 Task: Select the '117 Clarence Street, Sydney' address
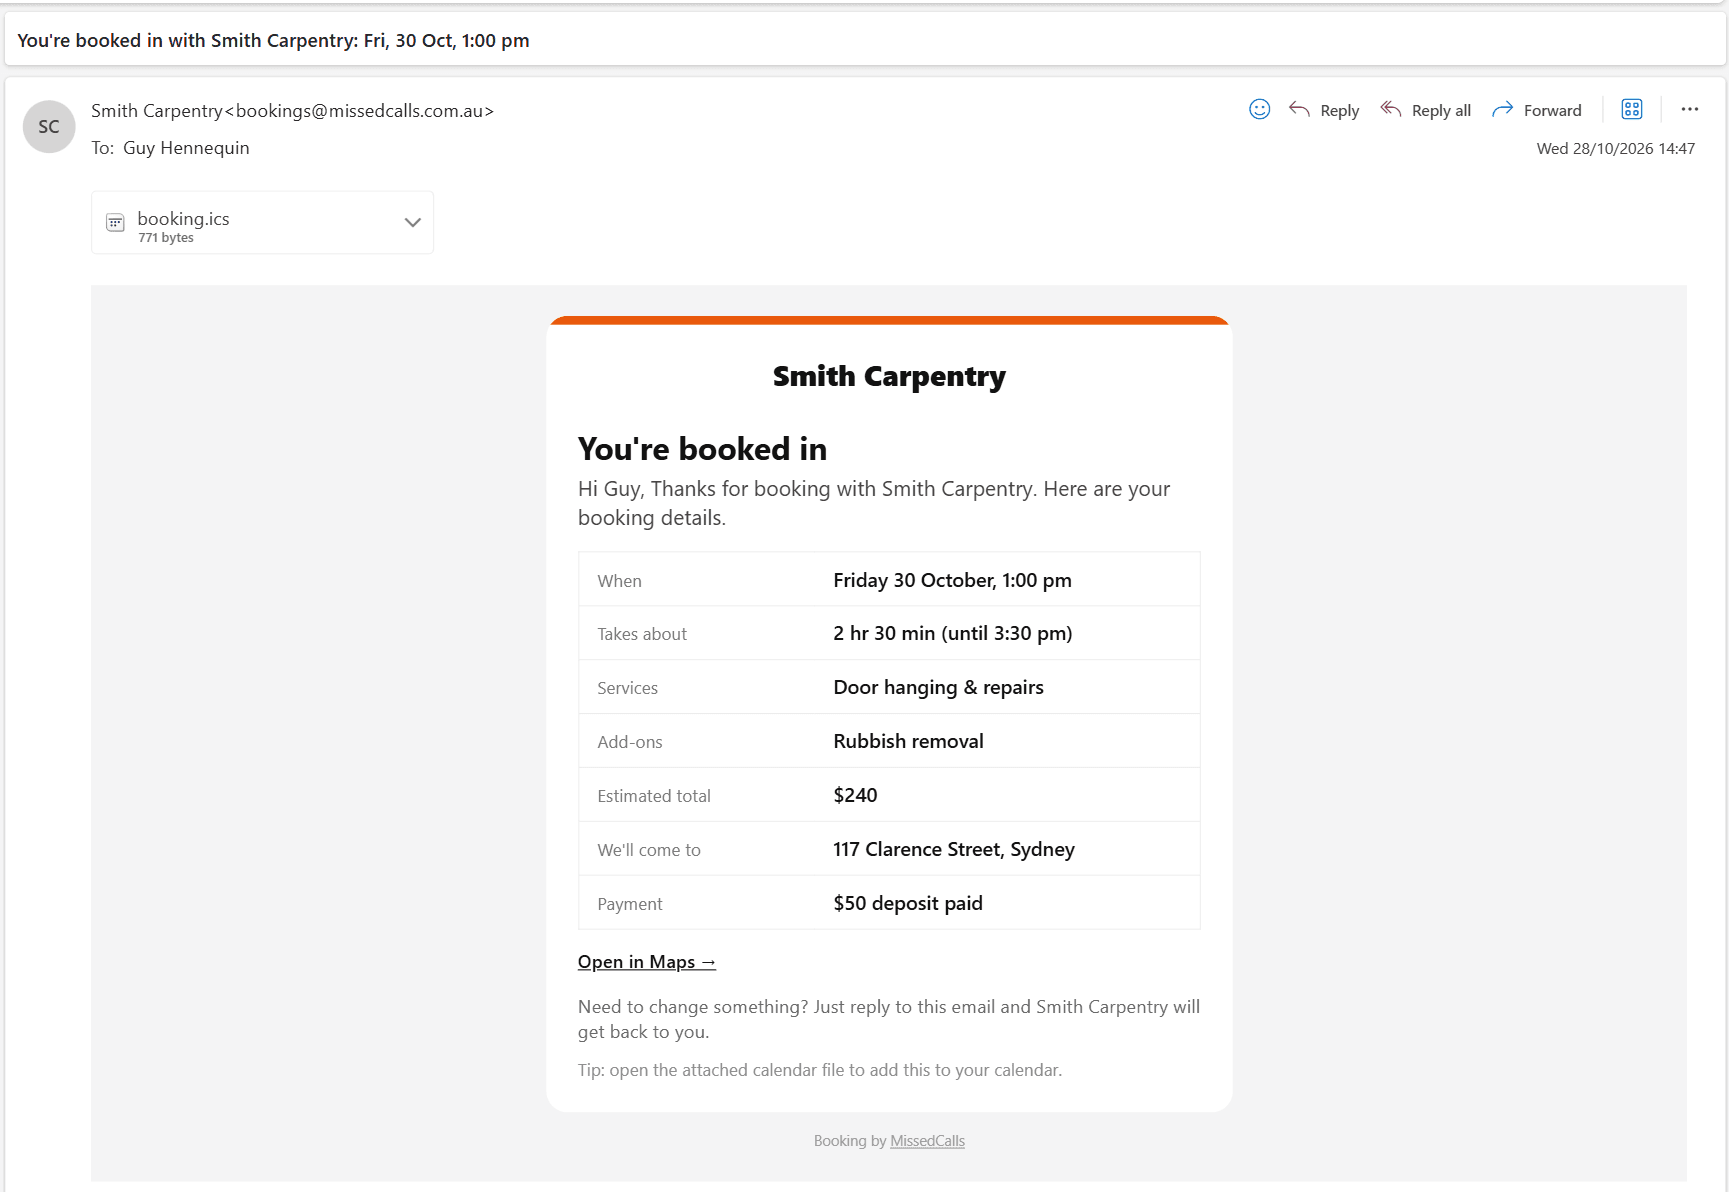(954, 849)
